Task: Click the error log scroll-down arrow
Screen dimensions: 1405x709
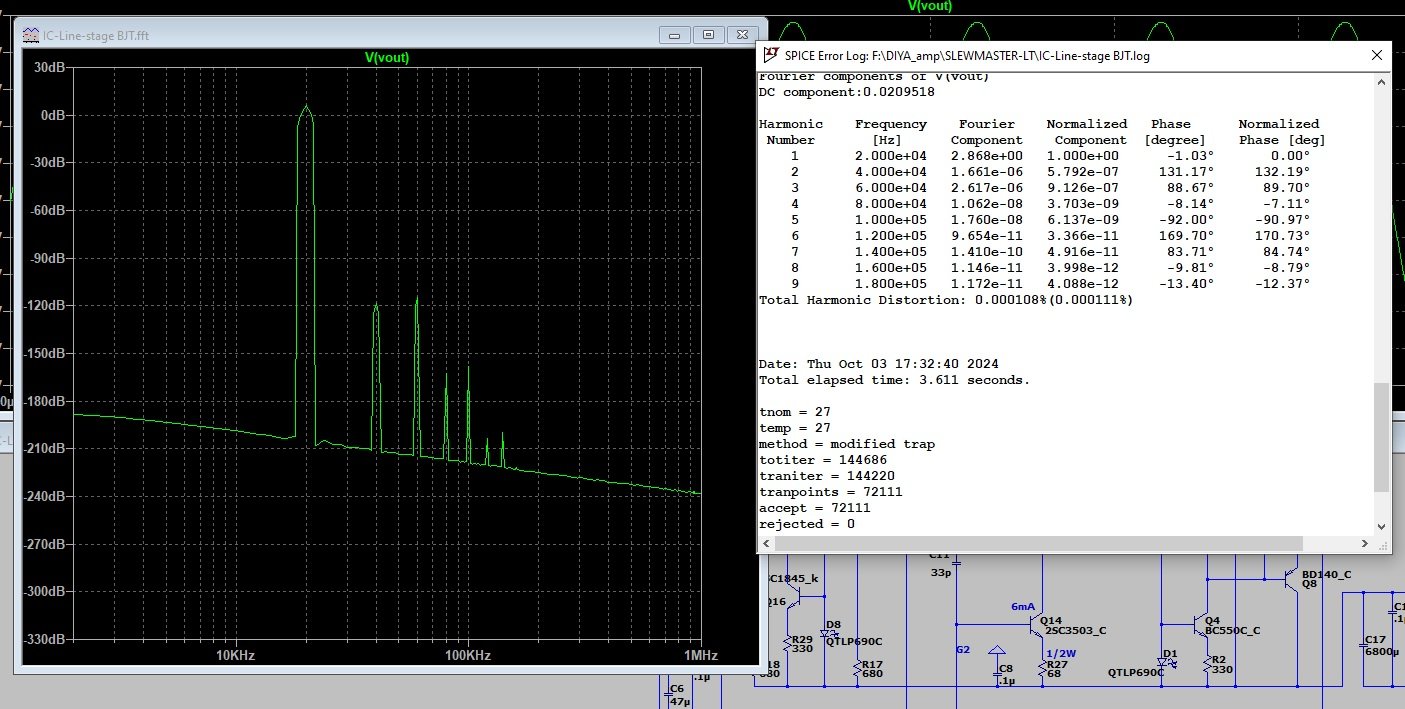Action: point(1381,526)
